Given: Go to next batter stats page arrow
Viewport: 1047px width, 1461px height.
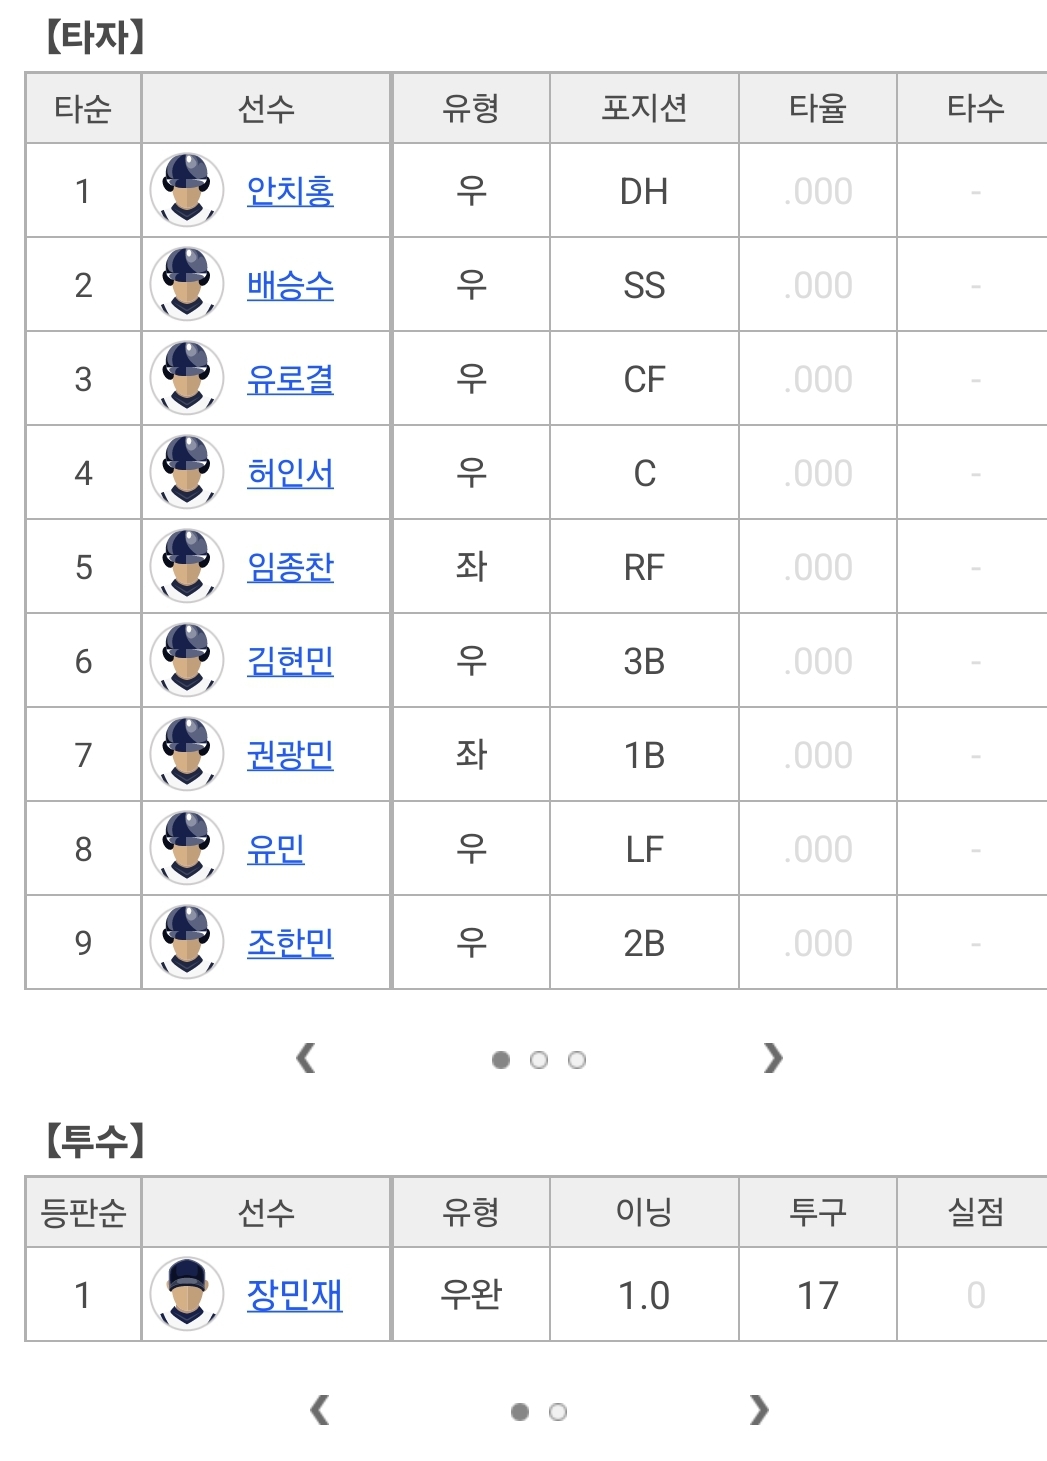Looking at the screenshot, I should click(x=772, y=1058).
